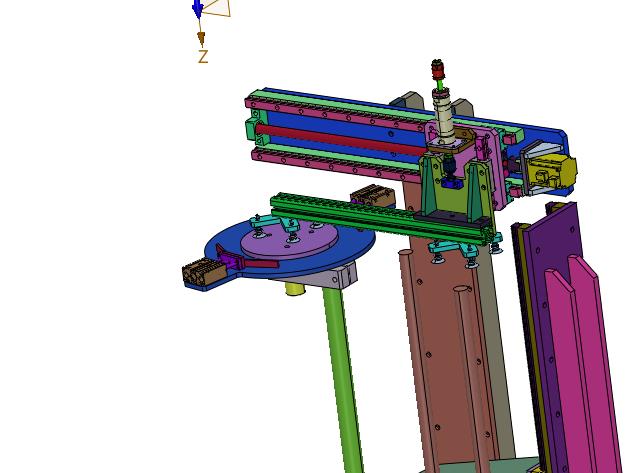Image resolution: width=632 pixels, height=473 pixels.
Task: Select the cyan suction bracket under the beam
Action: click(x=453, y=248)
